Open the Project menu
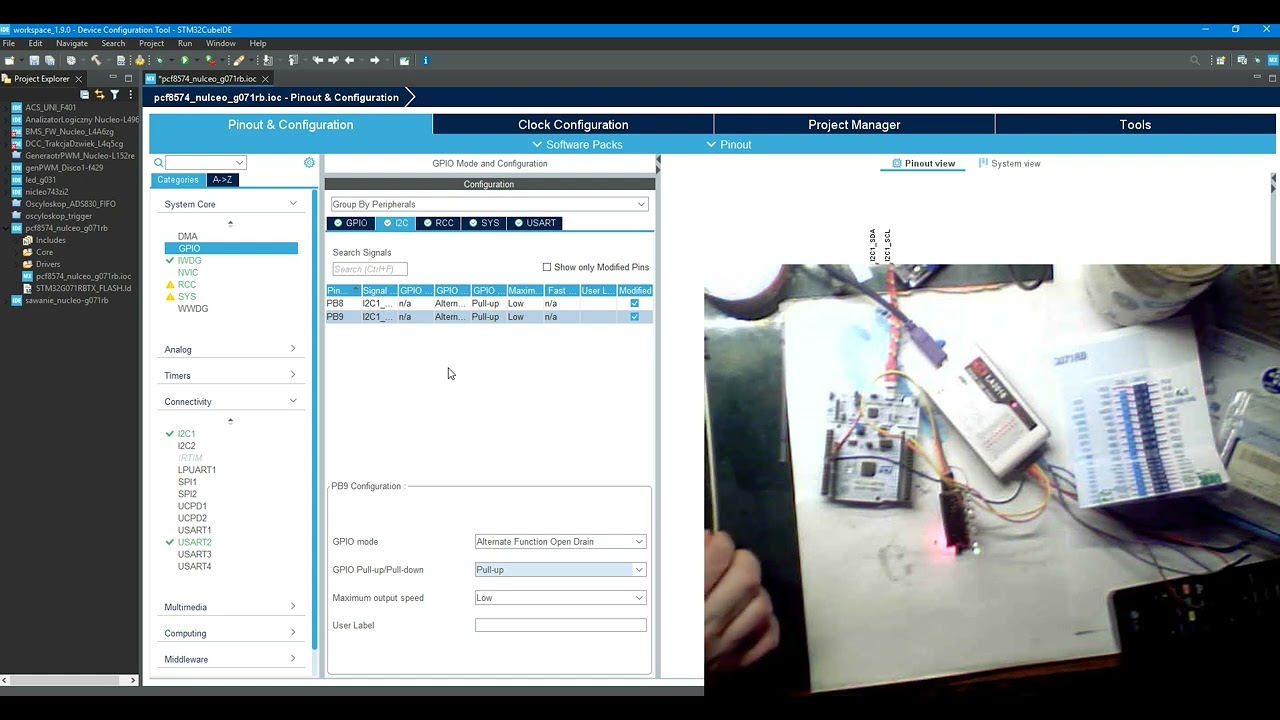This screenshot has width=1280, height=720. click(x=151, y=43)
